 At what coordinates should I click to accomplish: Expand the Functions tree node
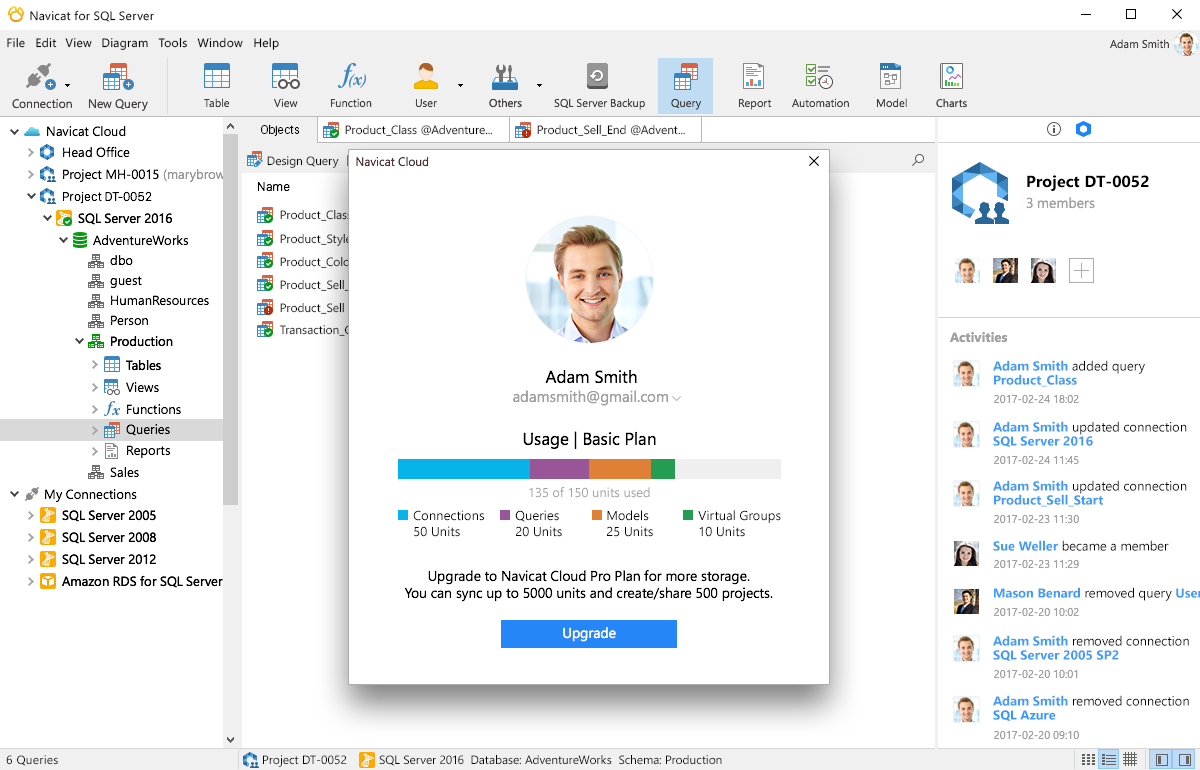pos(95,409)
